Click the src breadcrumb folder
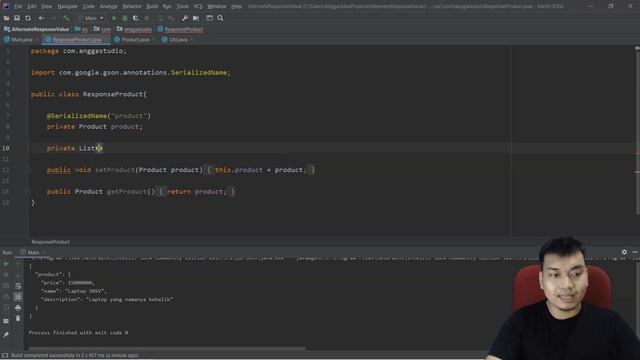The height and width of the screenshot is (360, 640). [x=81, y=29]
